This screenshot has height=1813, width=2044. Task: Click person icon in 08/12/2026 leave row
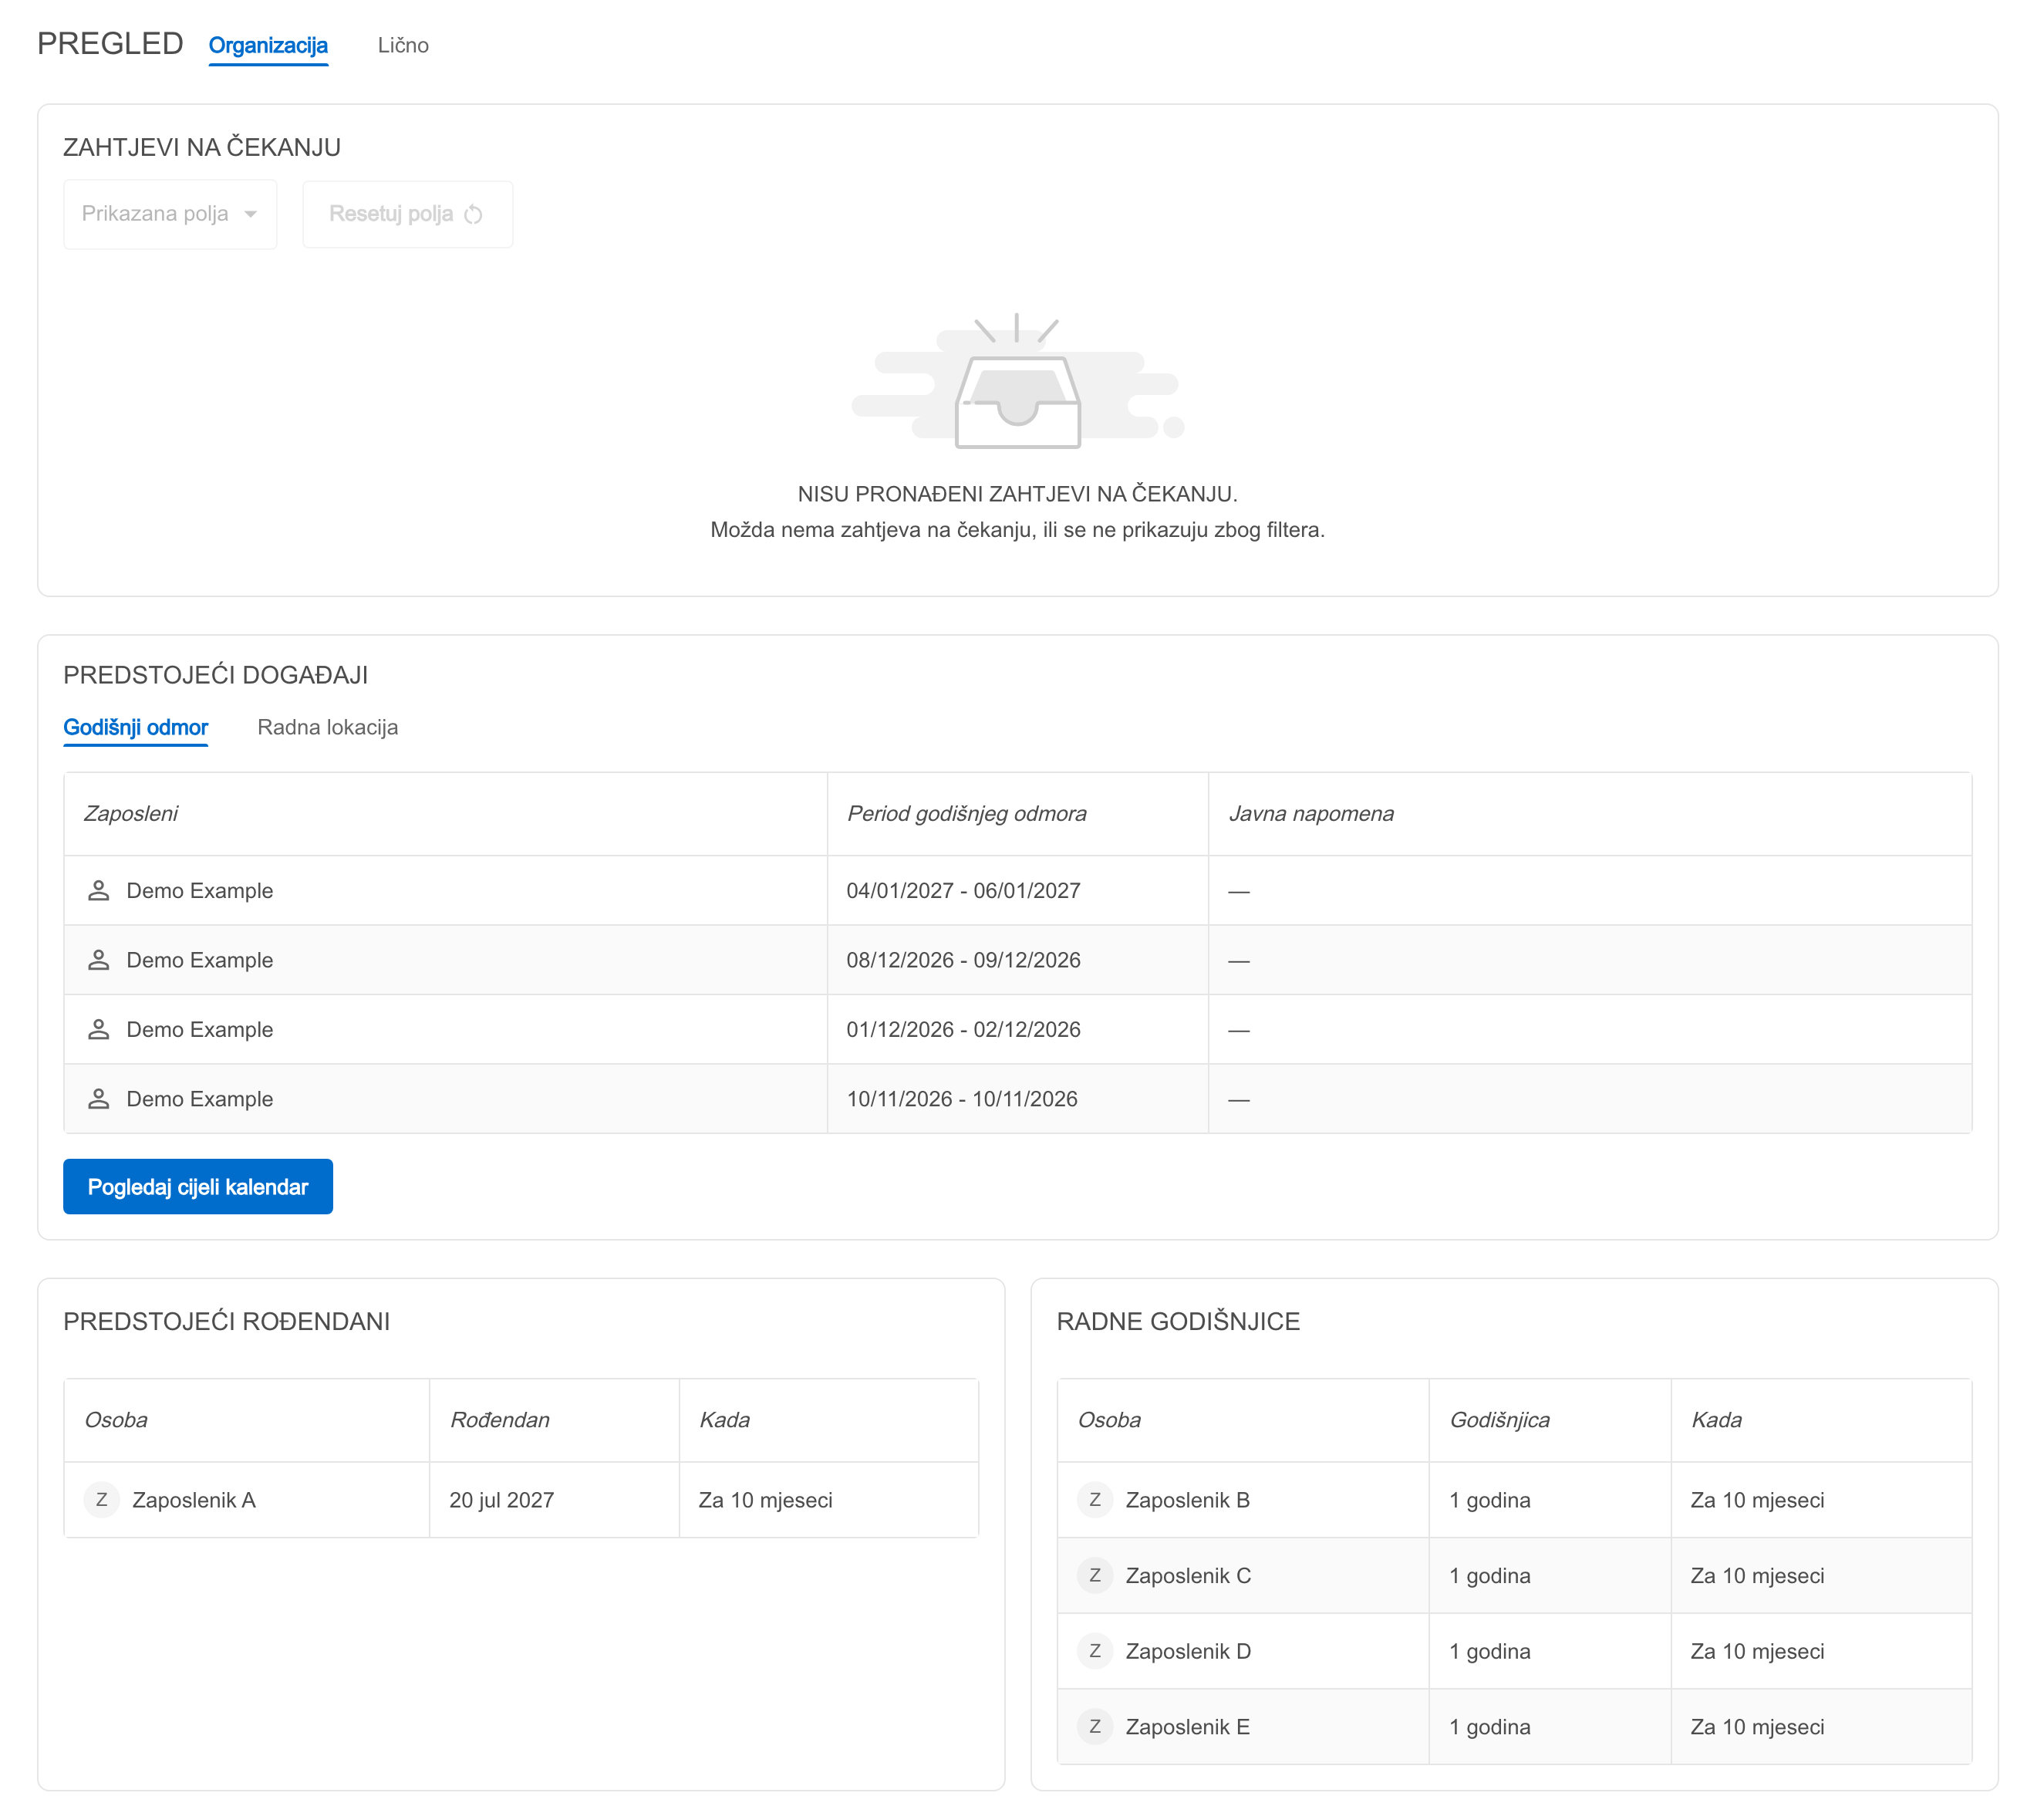(x=98, y=960)
